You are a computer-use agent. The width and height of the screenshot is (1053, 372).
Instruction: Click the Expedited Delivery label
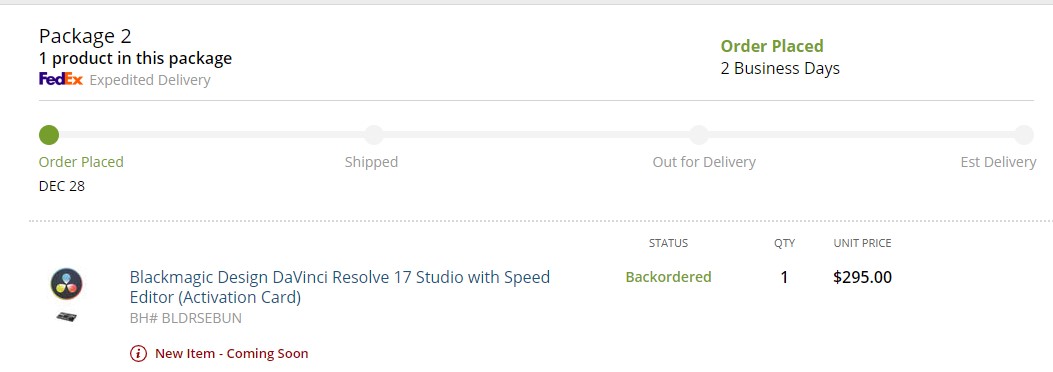pos(150,80)
